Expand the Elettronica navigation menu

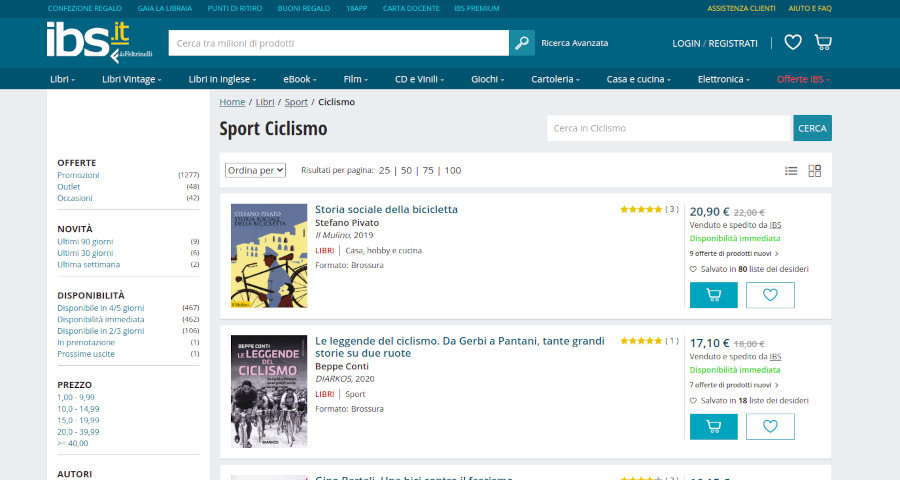726,79
